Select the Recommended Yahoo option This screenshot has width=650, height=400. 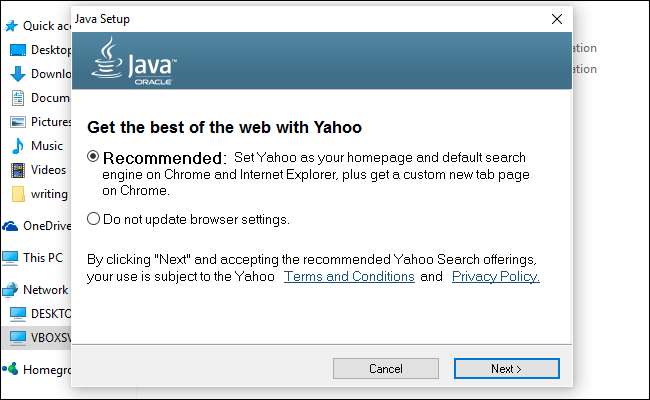tap(94, 157)
